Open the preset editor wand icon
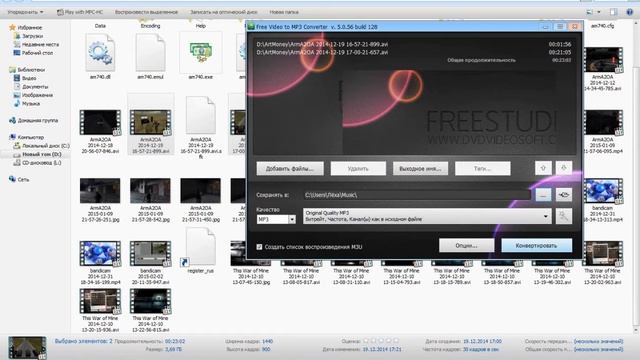 [564, 216]
